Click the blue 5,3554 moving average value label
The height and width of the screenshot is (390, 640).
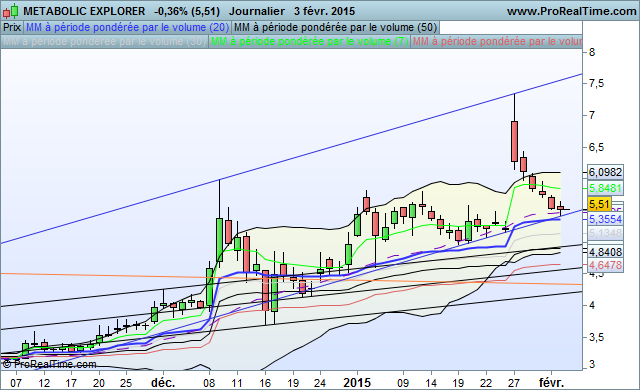pyautogui.click(x=605, y=219)
